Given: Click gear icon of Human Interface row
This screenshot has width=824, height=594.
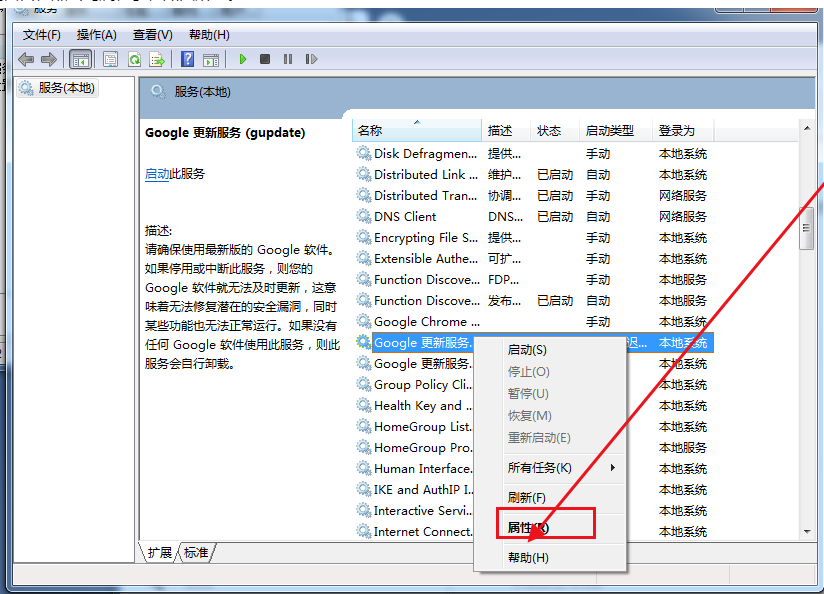Looking at the screenshot, I should (x=363, y=468).
